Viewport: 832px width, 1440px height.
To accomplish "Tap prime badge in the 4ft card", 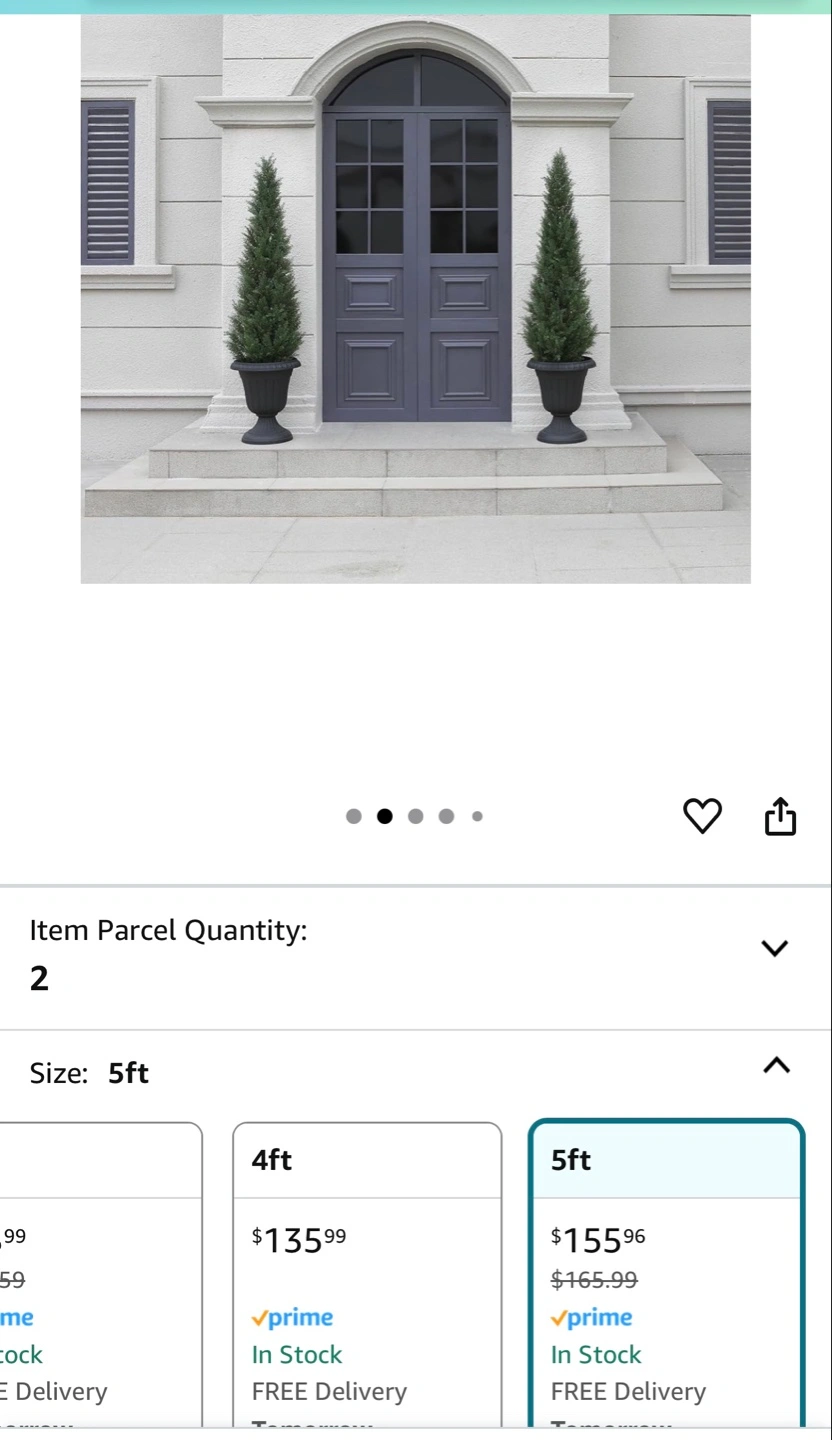I will [292, 1318].
